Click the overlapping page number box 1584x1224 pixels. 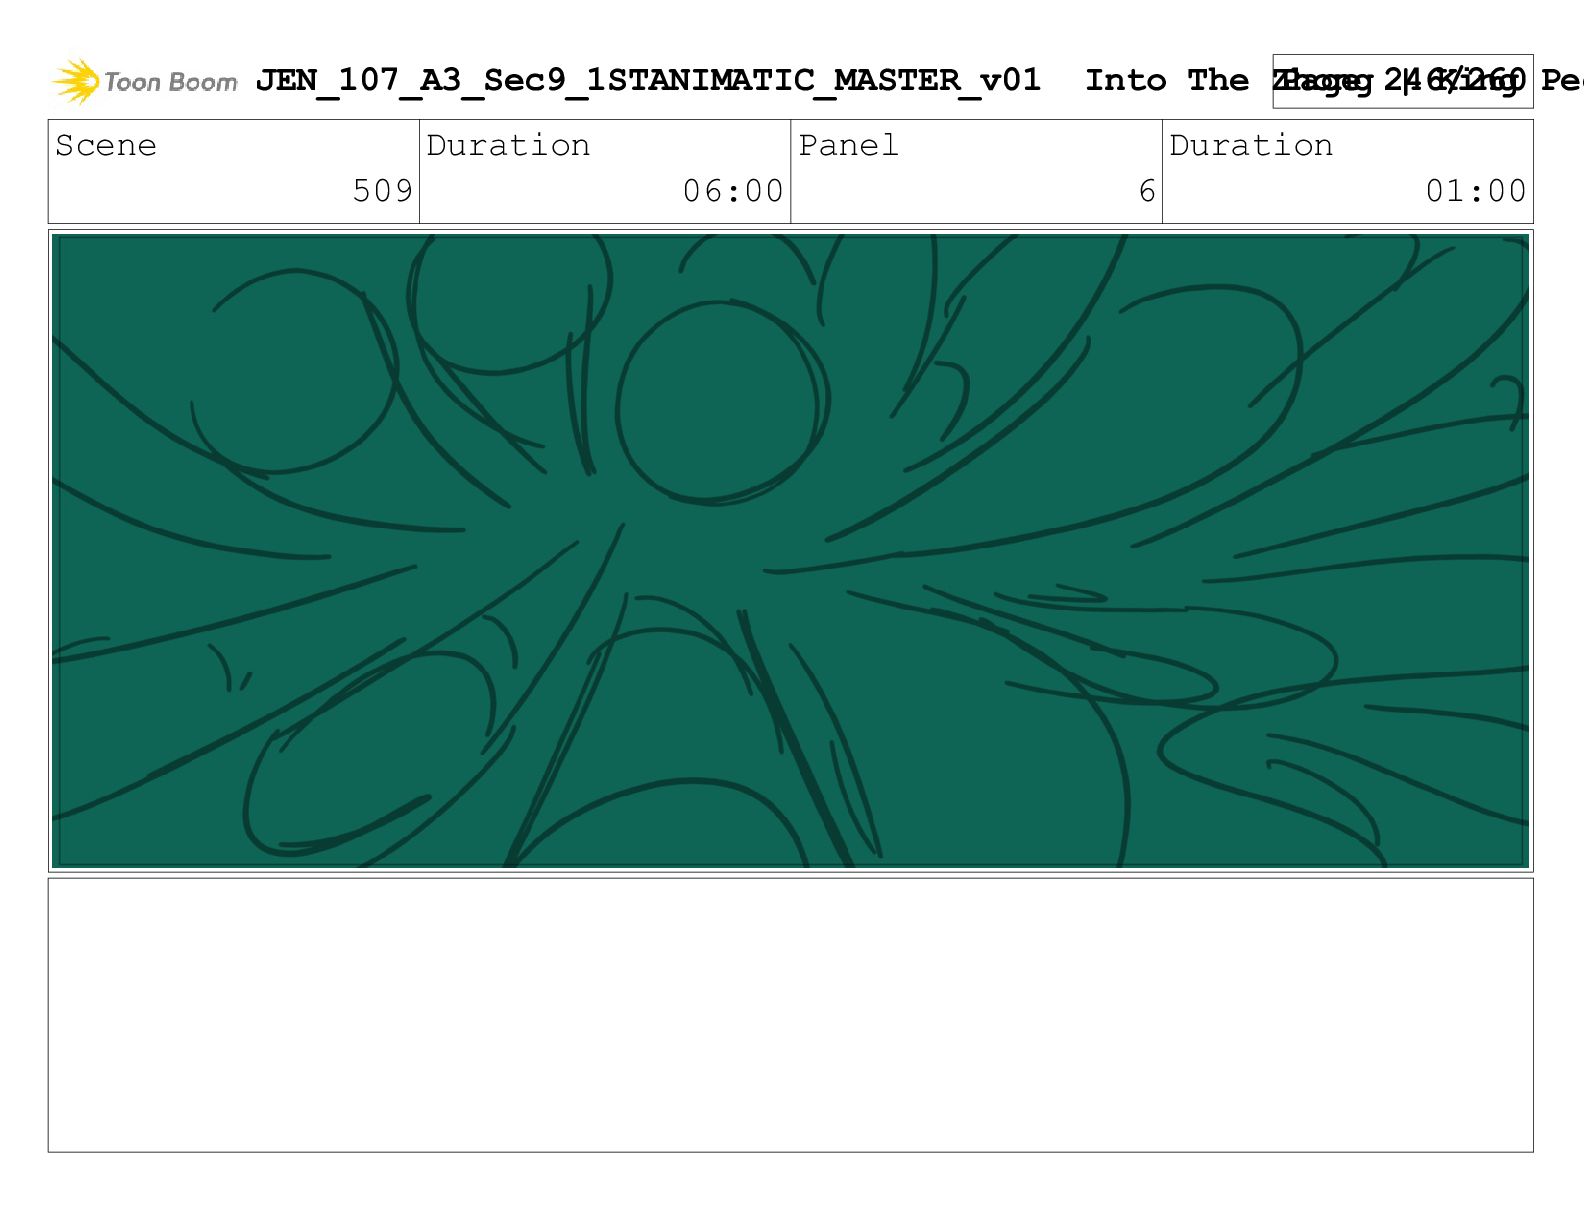coord(1402,81)
